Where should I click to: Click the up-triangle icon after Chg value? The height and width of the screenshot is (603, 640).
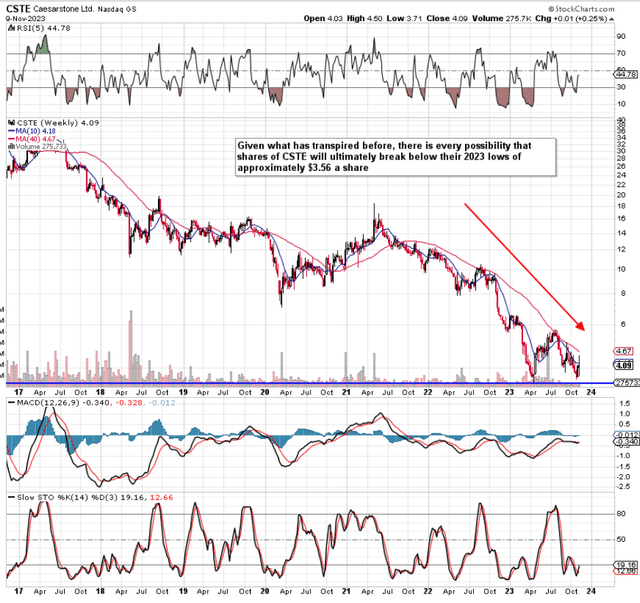click(612, 19)
